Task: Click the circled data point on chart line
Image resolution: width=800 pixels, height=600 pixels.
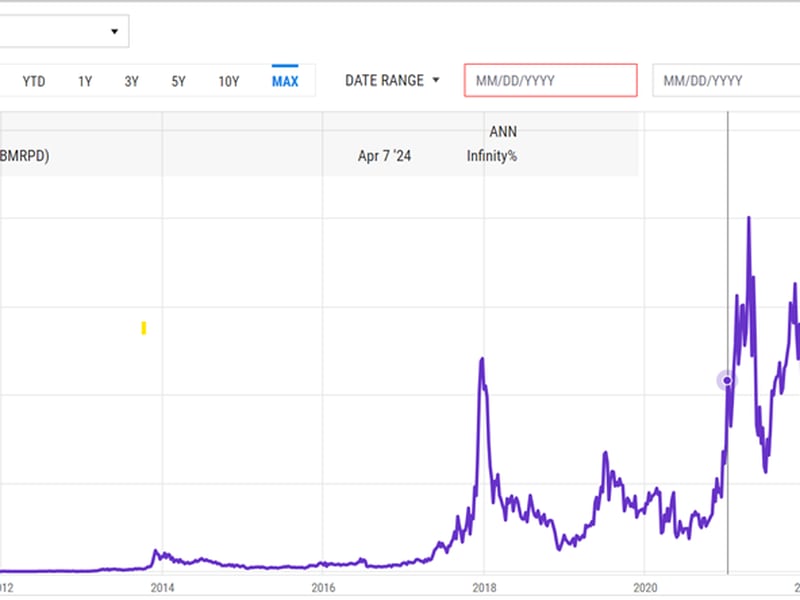Action: [x=727, y=380]
